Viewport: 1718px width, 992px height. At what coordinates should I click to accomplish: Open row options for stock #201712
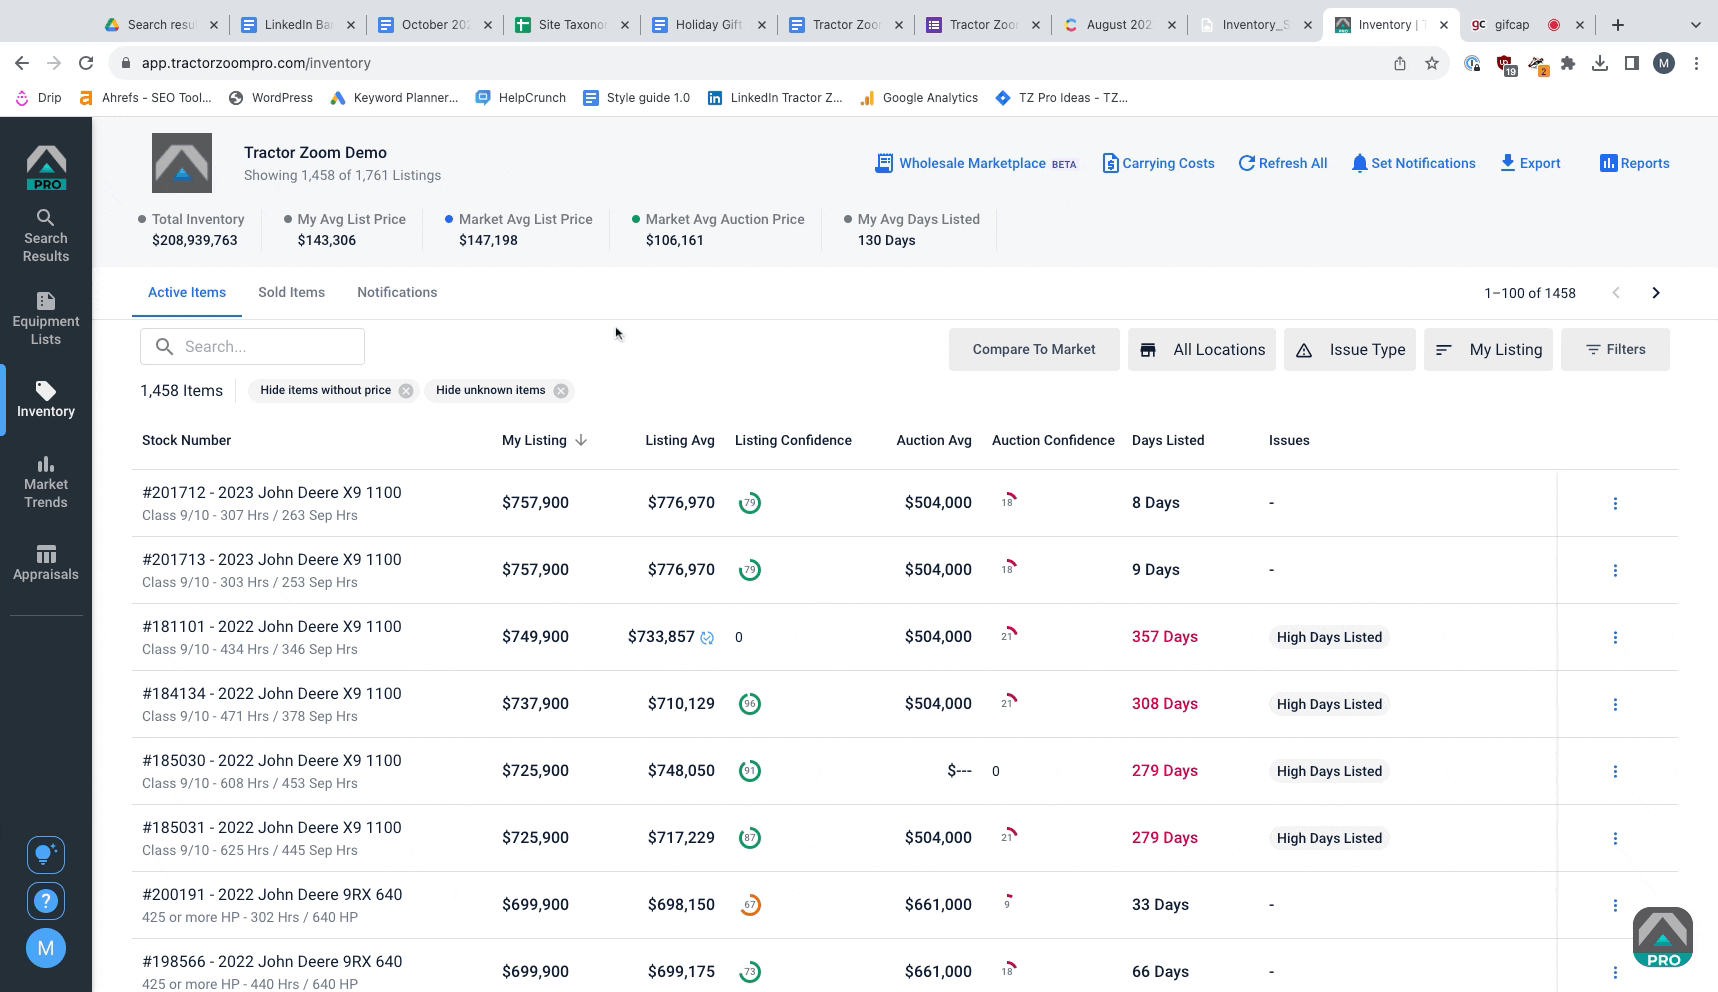click(1615, 503)
